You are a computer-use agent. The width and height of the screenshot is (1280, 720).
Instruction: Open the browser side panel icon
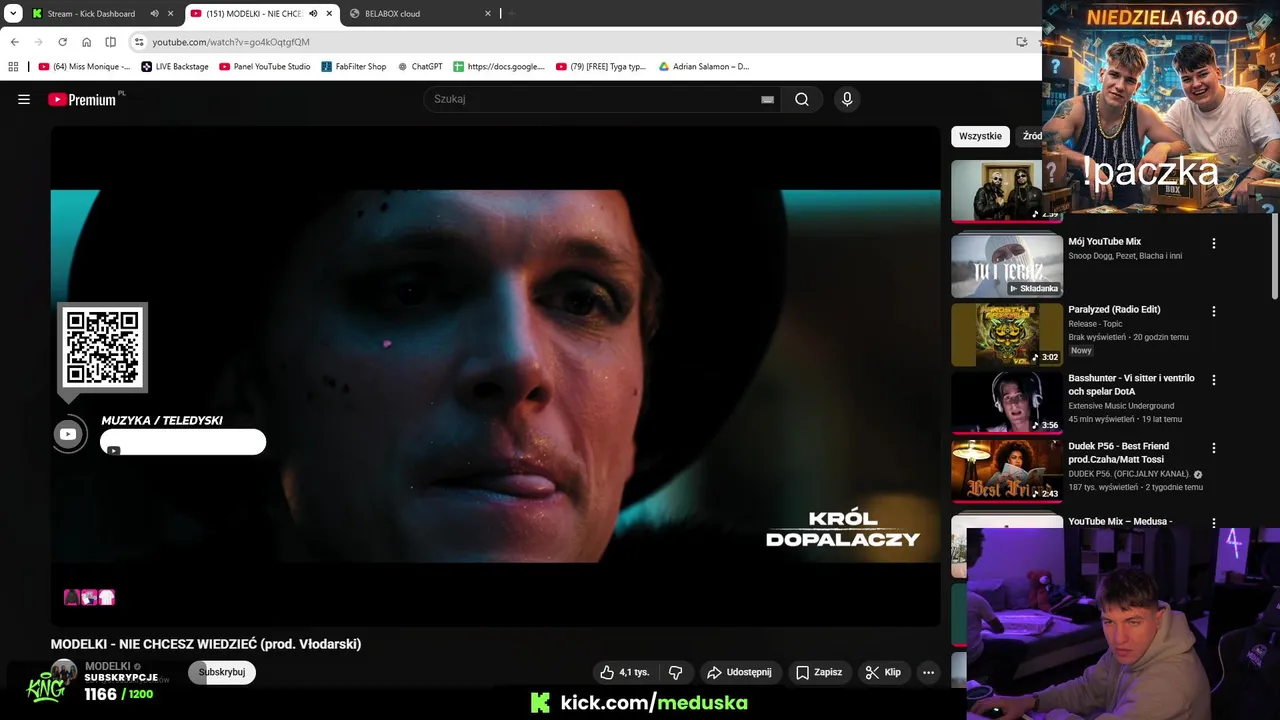110,42
